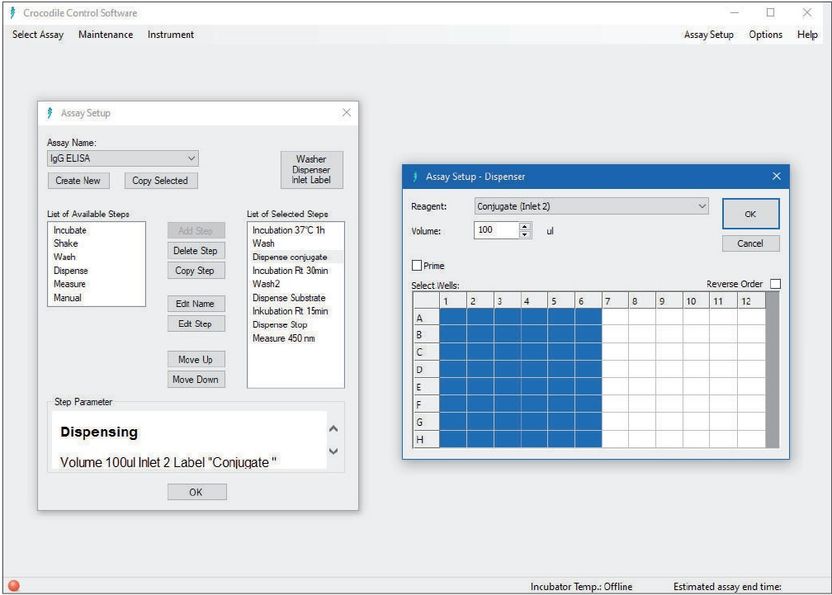Click top-left corner cell of well grid

click(426, 301)
